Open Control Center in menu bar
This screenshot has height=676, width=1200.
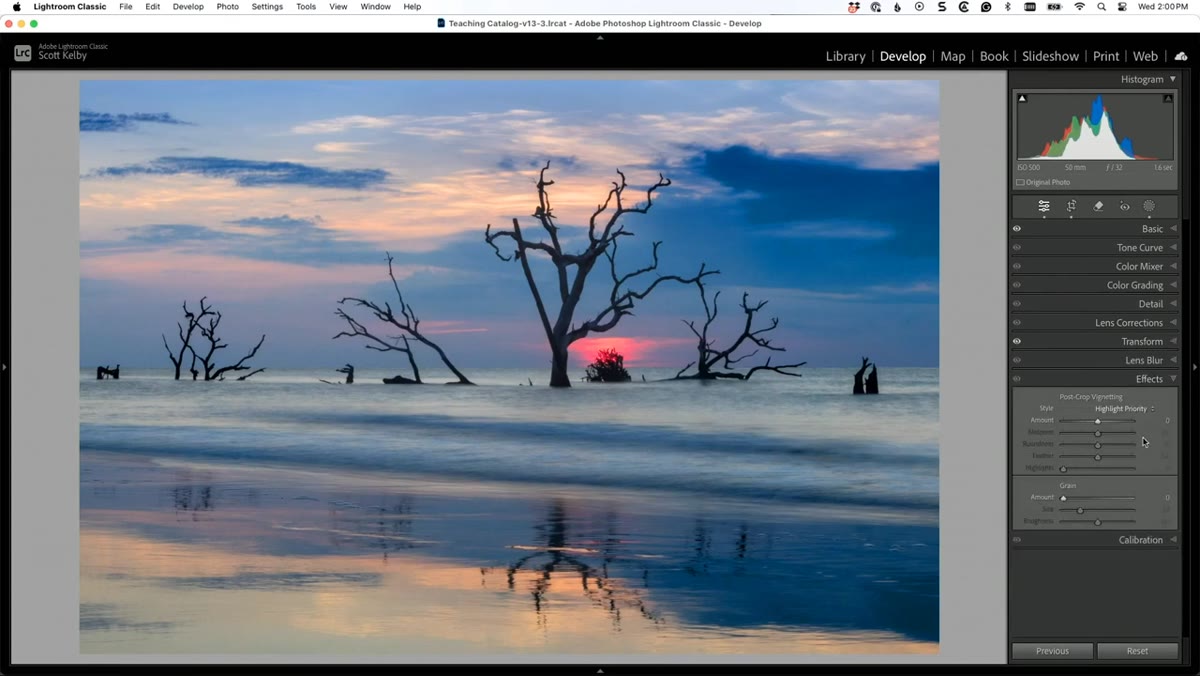[x=1122, y=7]
